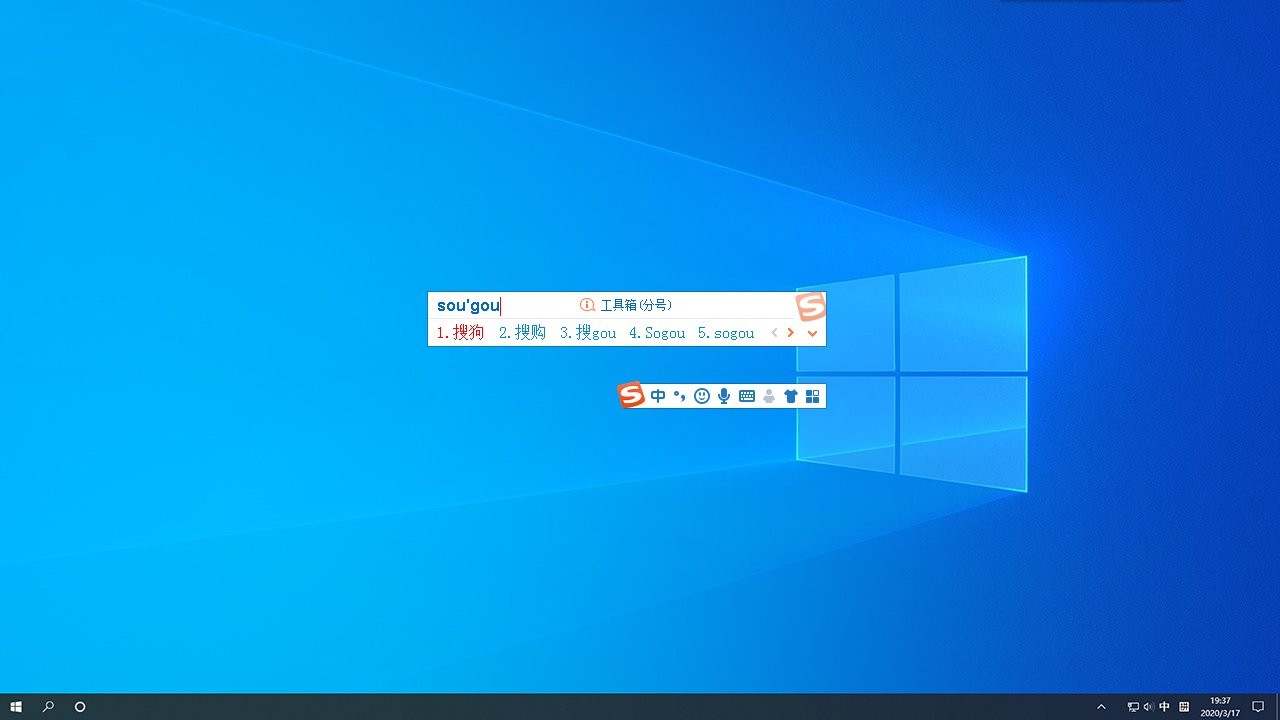
Task: Go to next candidate page with right arrow
Action: click(x=790, y=333)
